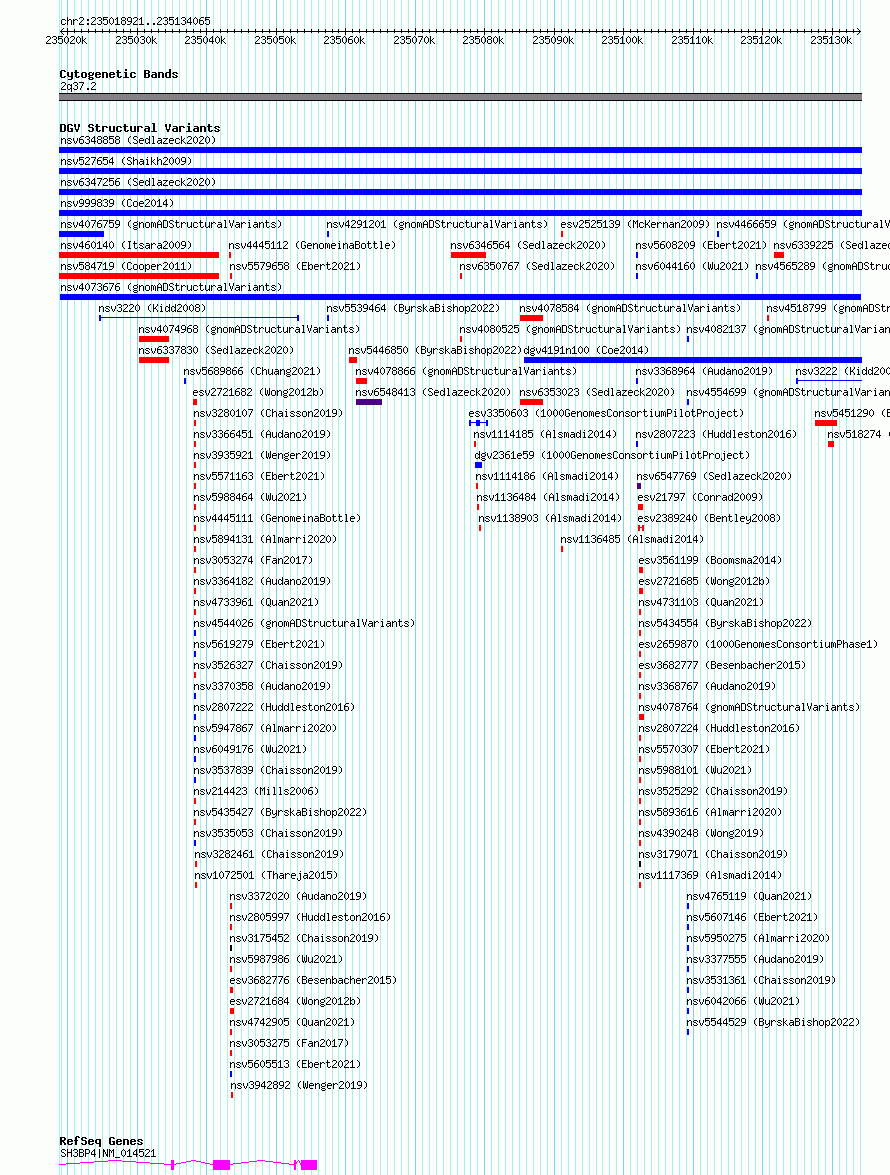This screenshot has width=890, height=1175.
Task: Click nsv214423 (Mills2006) label
Action: (x=256, y=791)
